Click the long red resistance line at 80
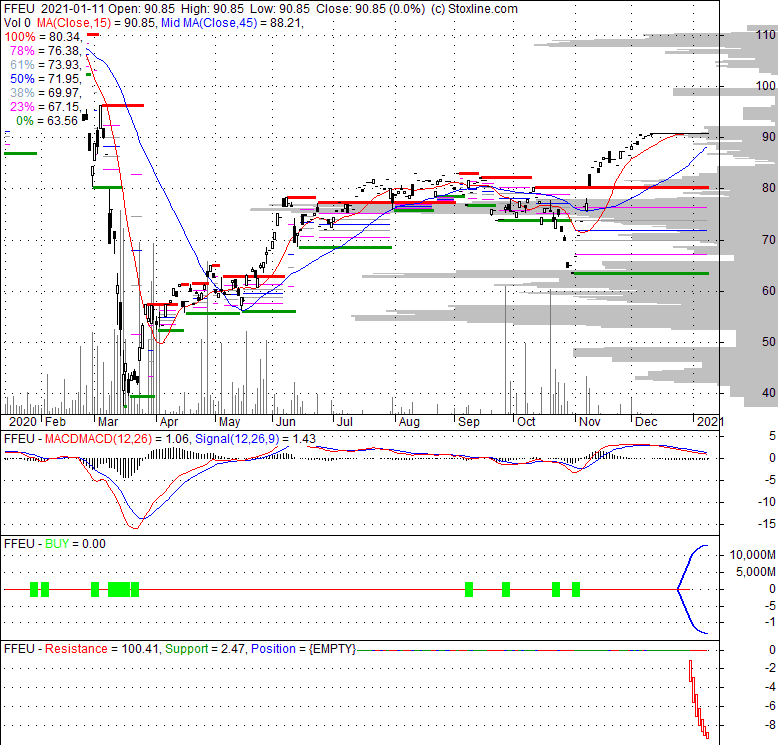This screenshot has height=745, width=780. 621,187
